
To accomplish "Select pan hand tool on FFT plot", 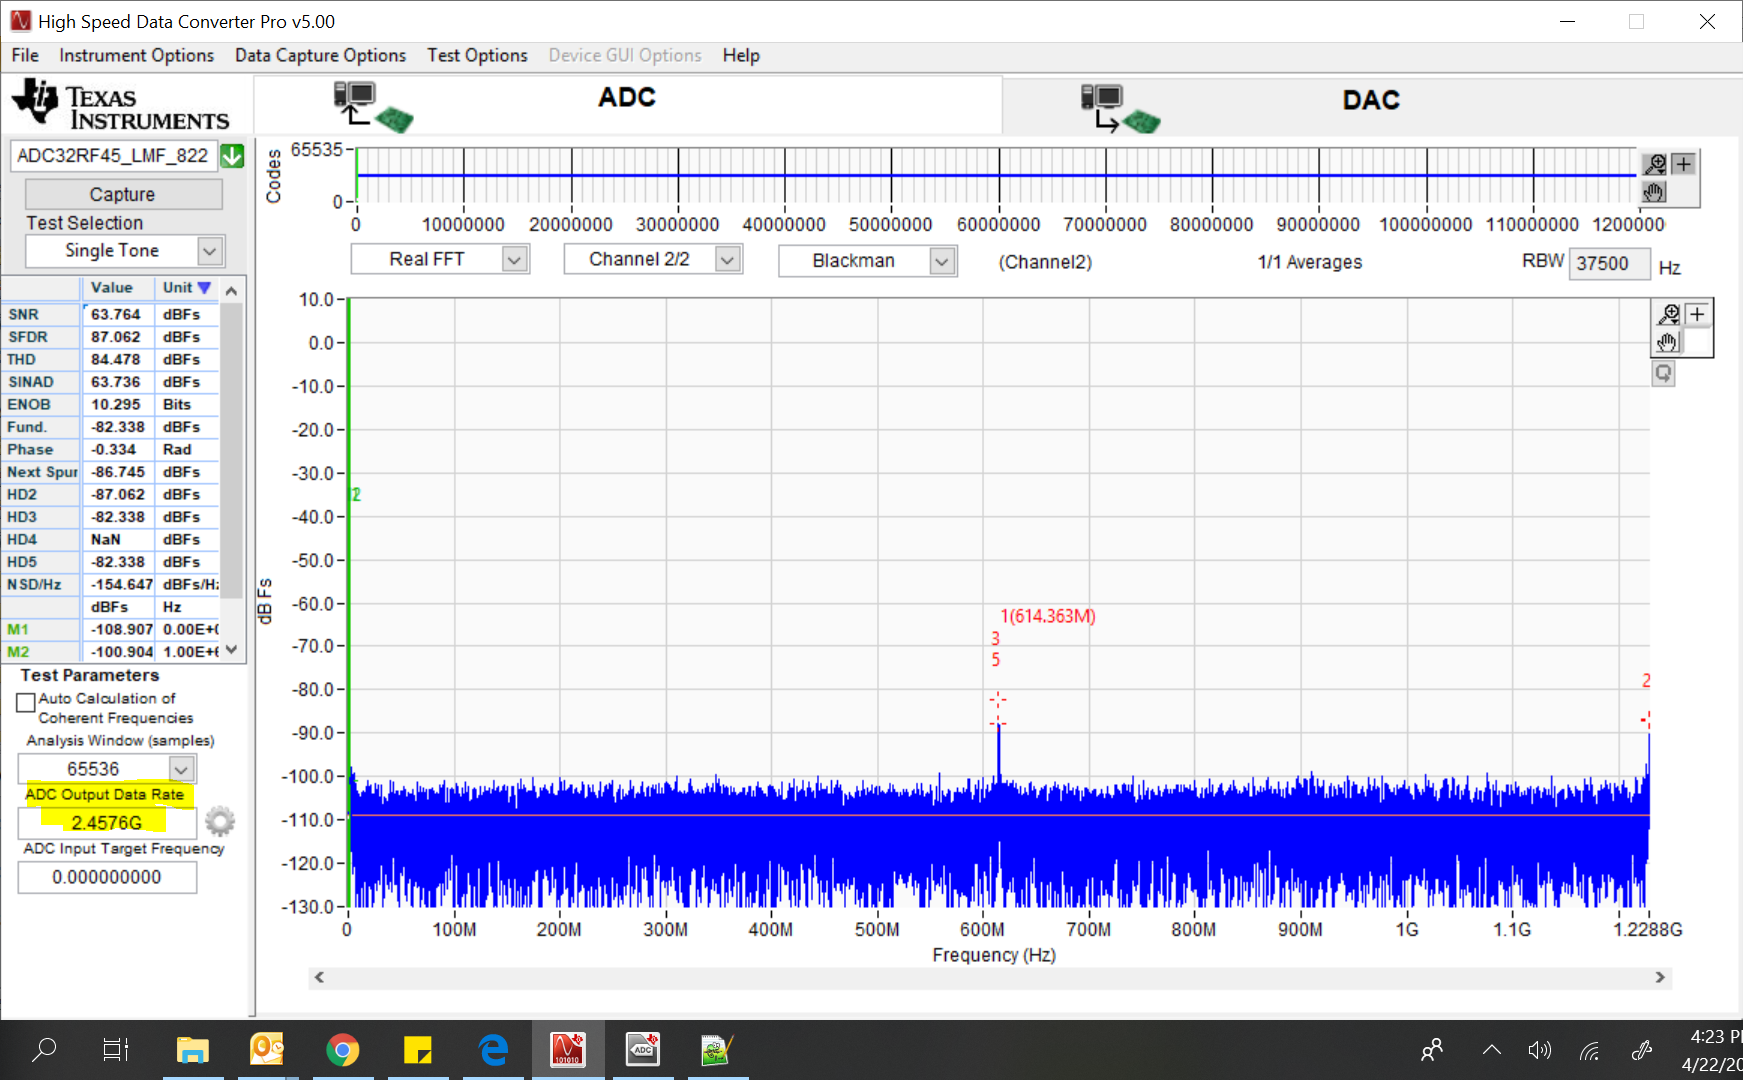I will [1667, 342].
